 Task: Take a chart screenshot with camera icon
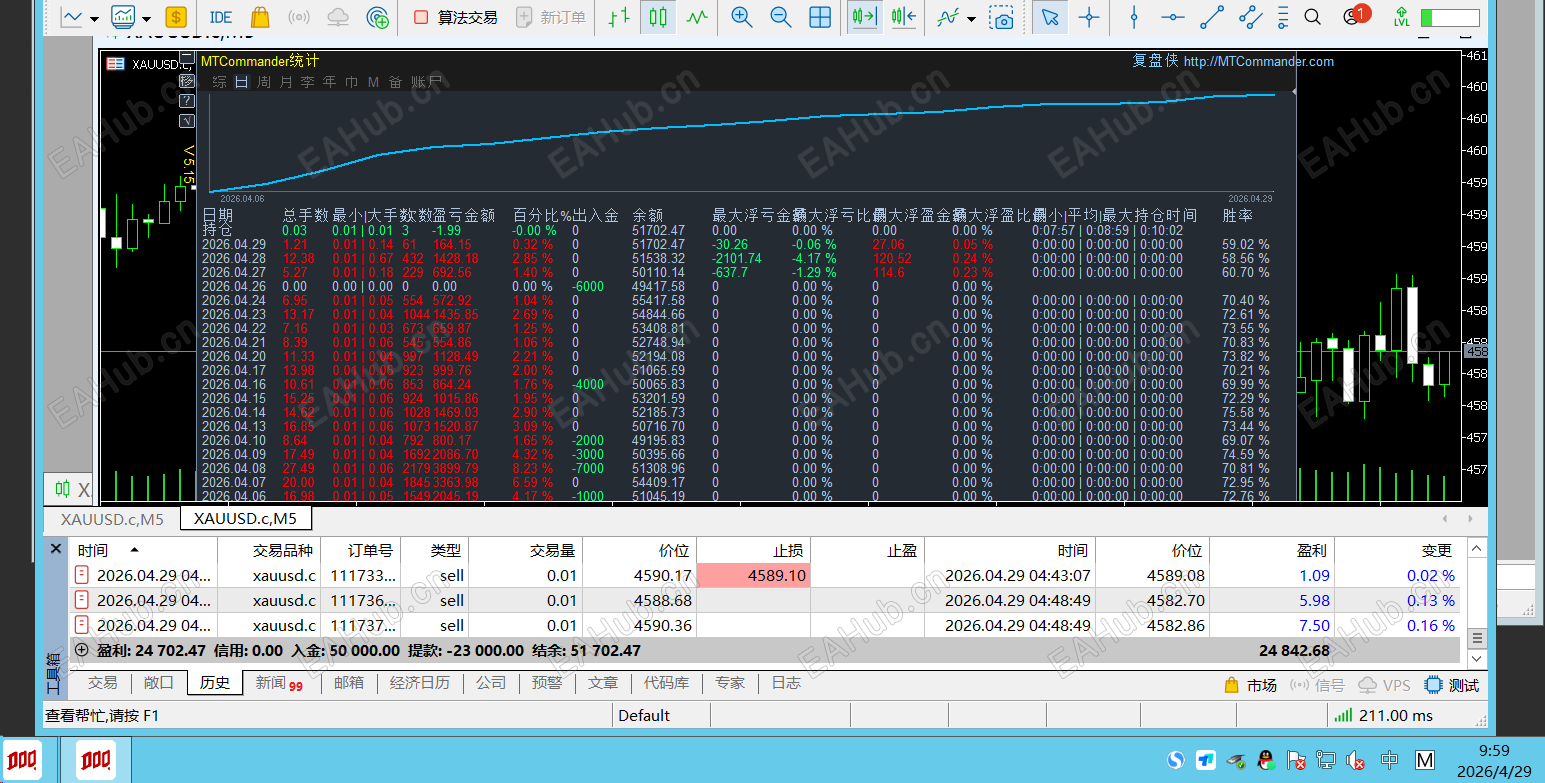click(x=1001, y=17)
